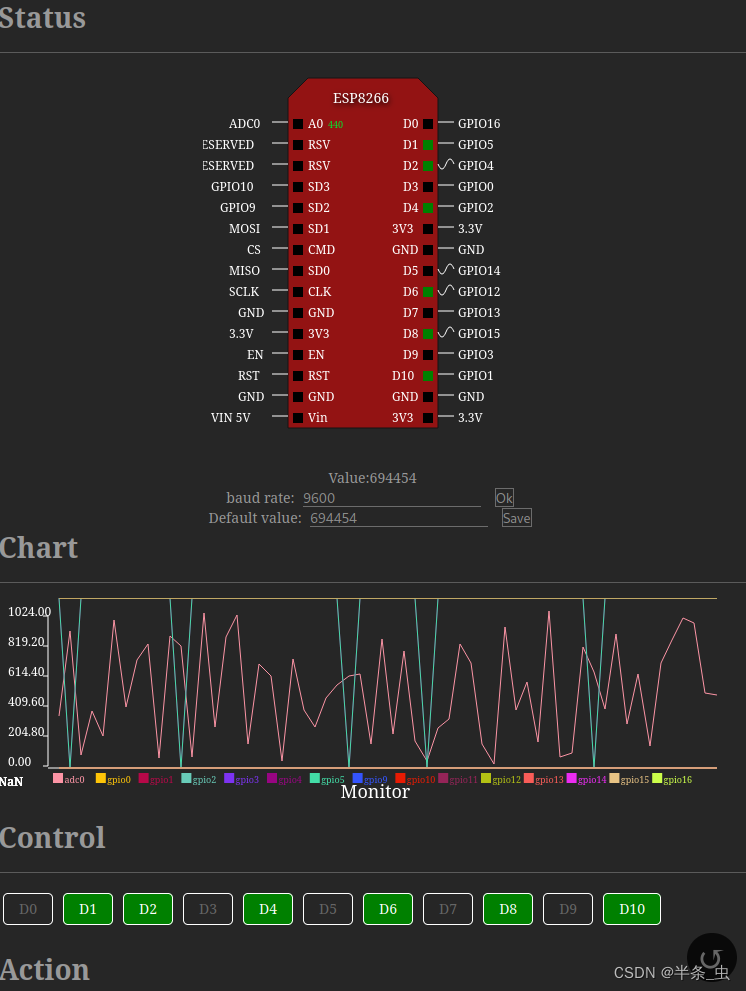Click the gpio12 legend swatch

click(486, 778)
